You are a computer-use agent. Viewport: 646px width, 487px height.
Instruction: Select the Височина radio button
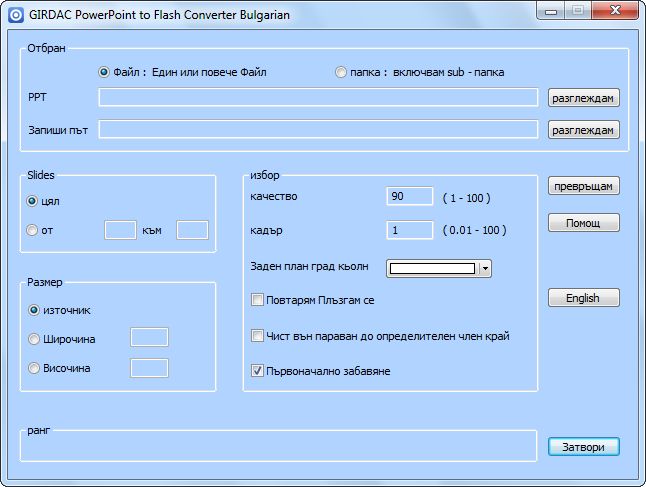[34, 368]
